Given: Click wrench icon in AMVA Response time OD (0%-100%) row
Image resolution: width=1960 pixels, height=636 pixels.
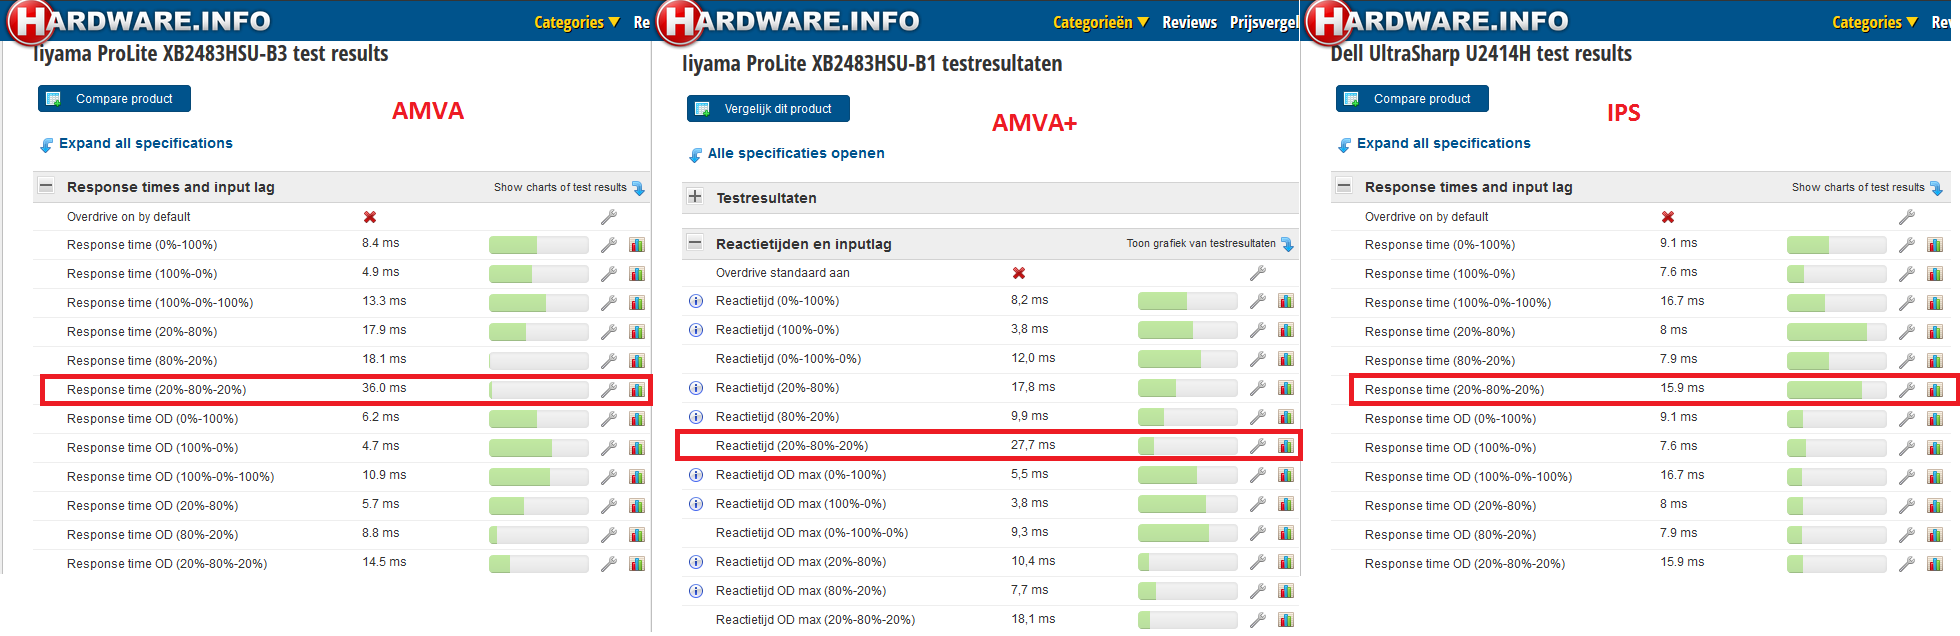Looking at the screenshot, I should pyautogui.click(x=608, y=419).
